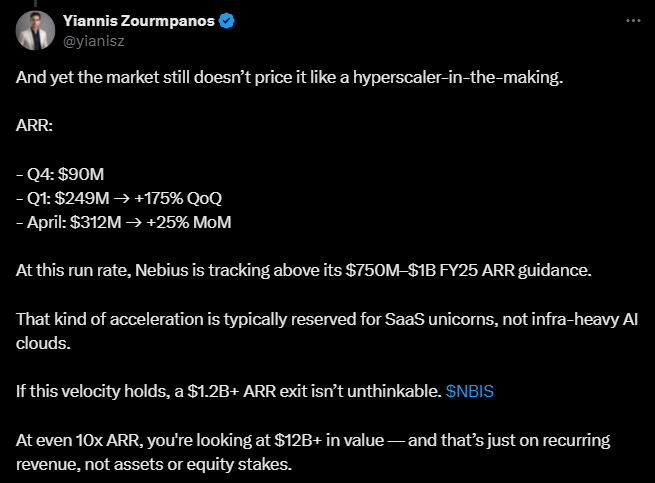Open Yiannis Zourmpanos's profile picture
The image size is (655, 483).
pyautogui.click(x=35, y=31)
